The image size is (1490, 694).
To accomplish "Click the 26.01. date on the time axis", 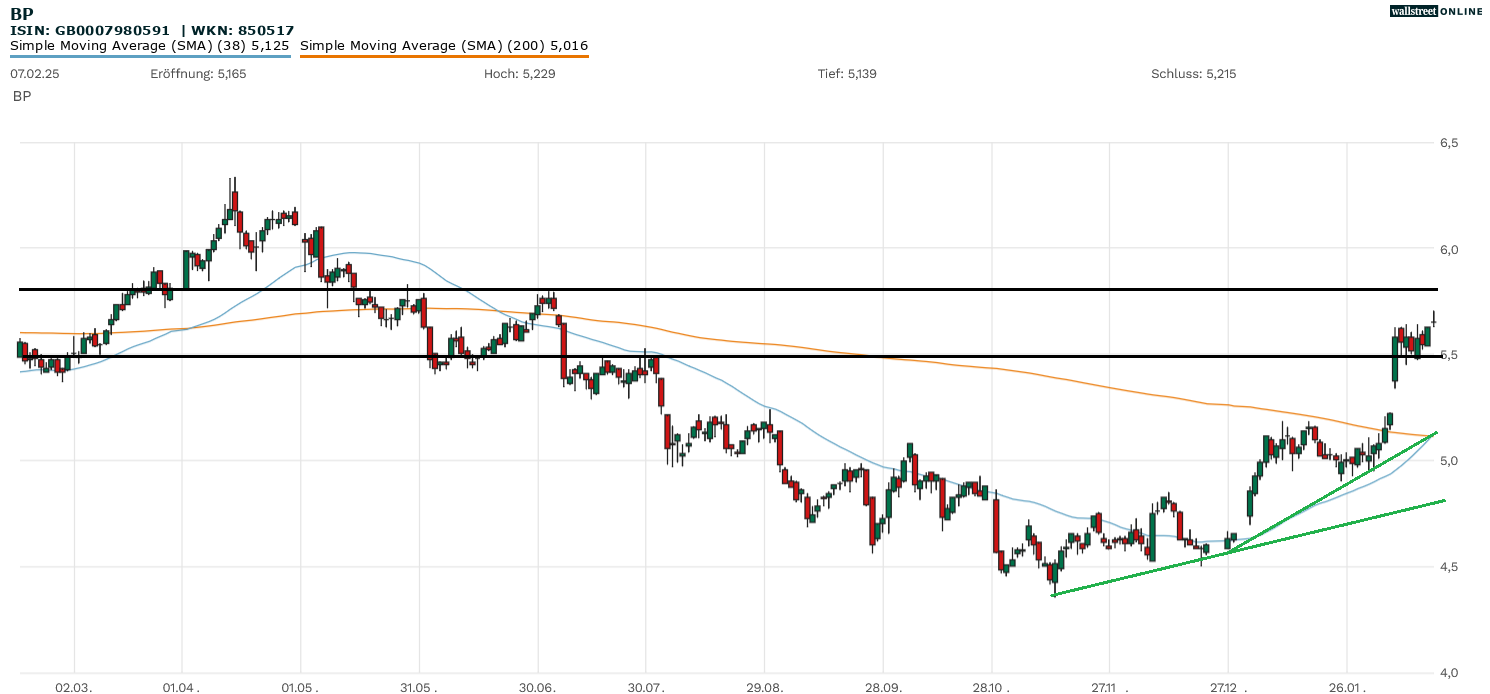I will click(x=1346, y=688).
